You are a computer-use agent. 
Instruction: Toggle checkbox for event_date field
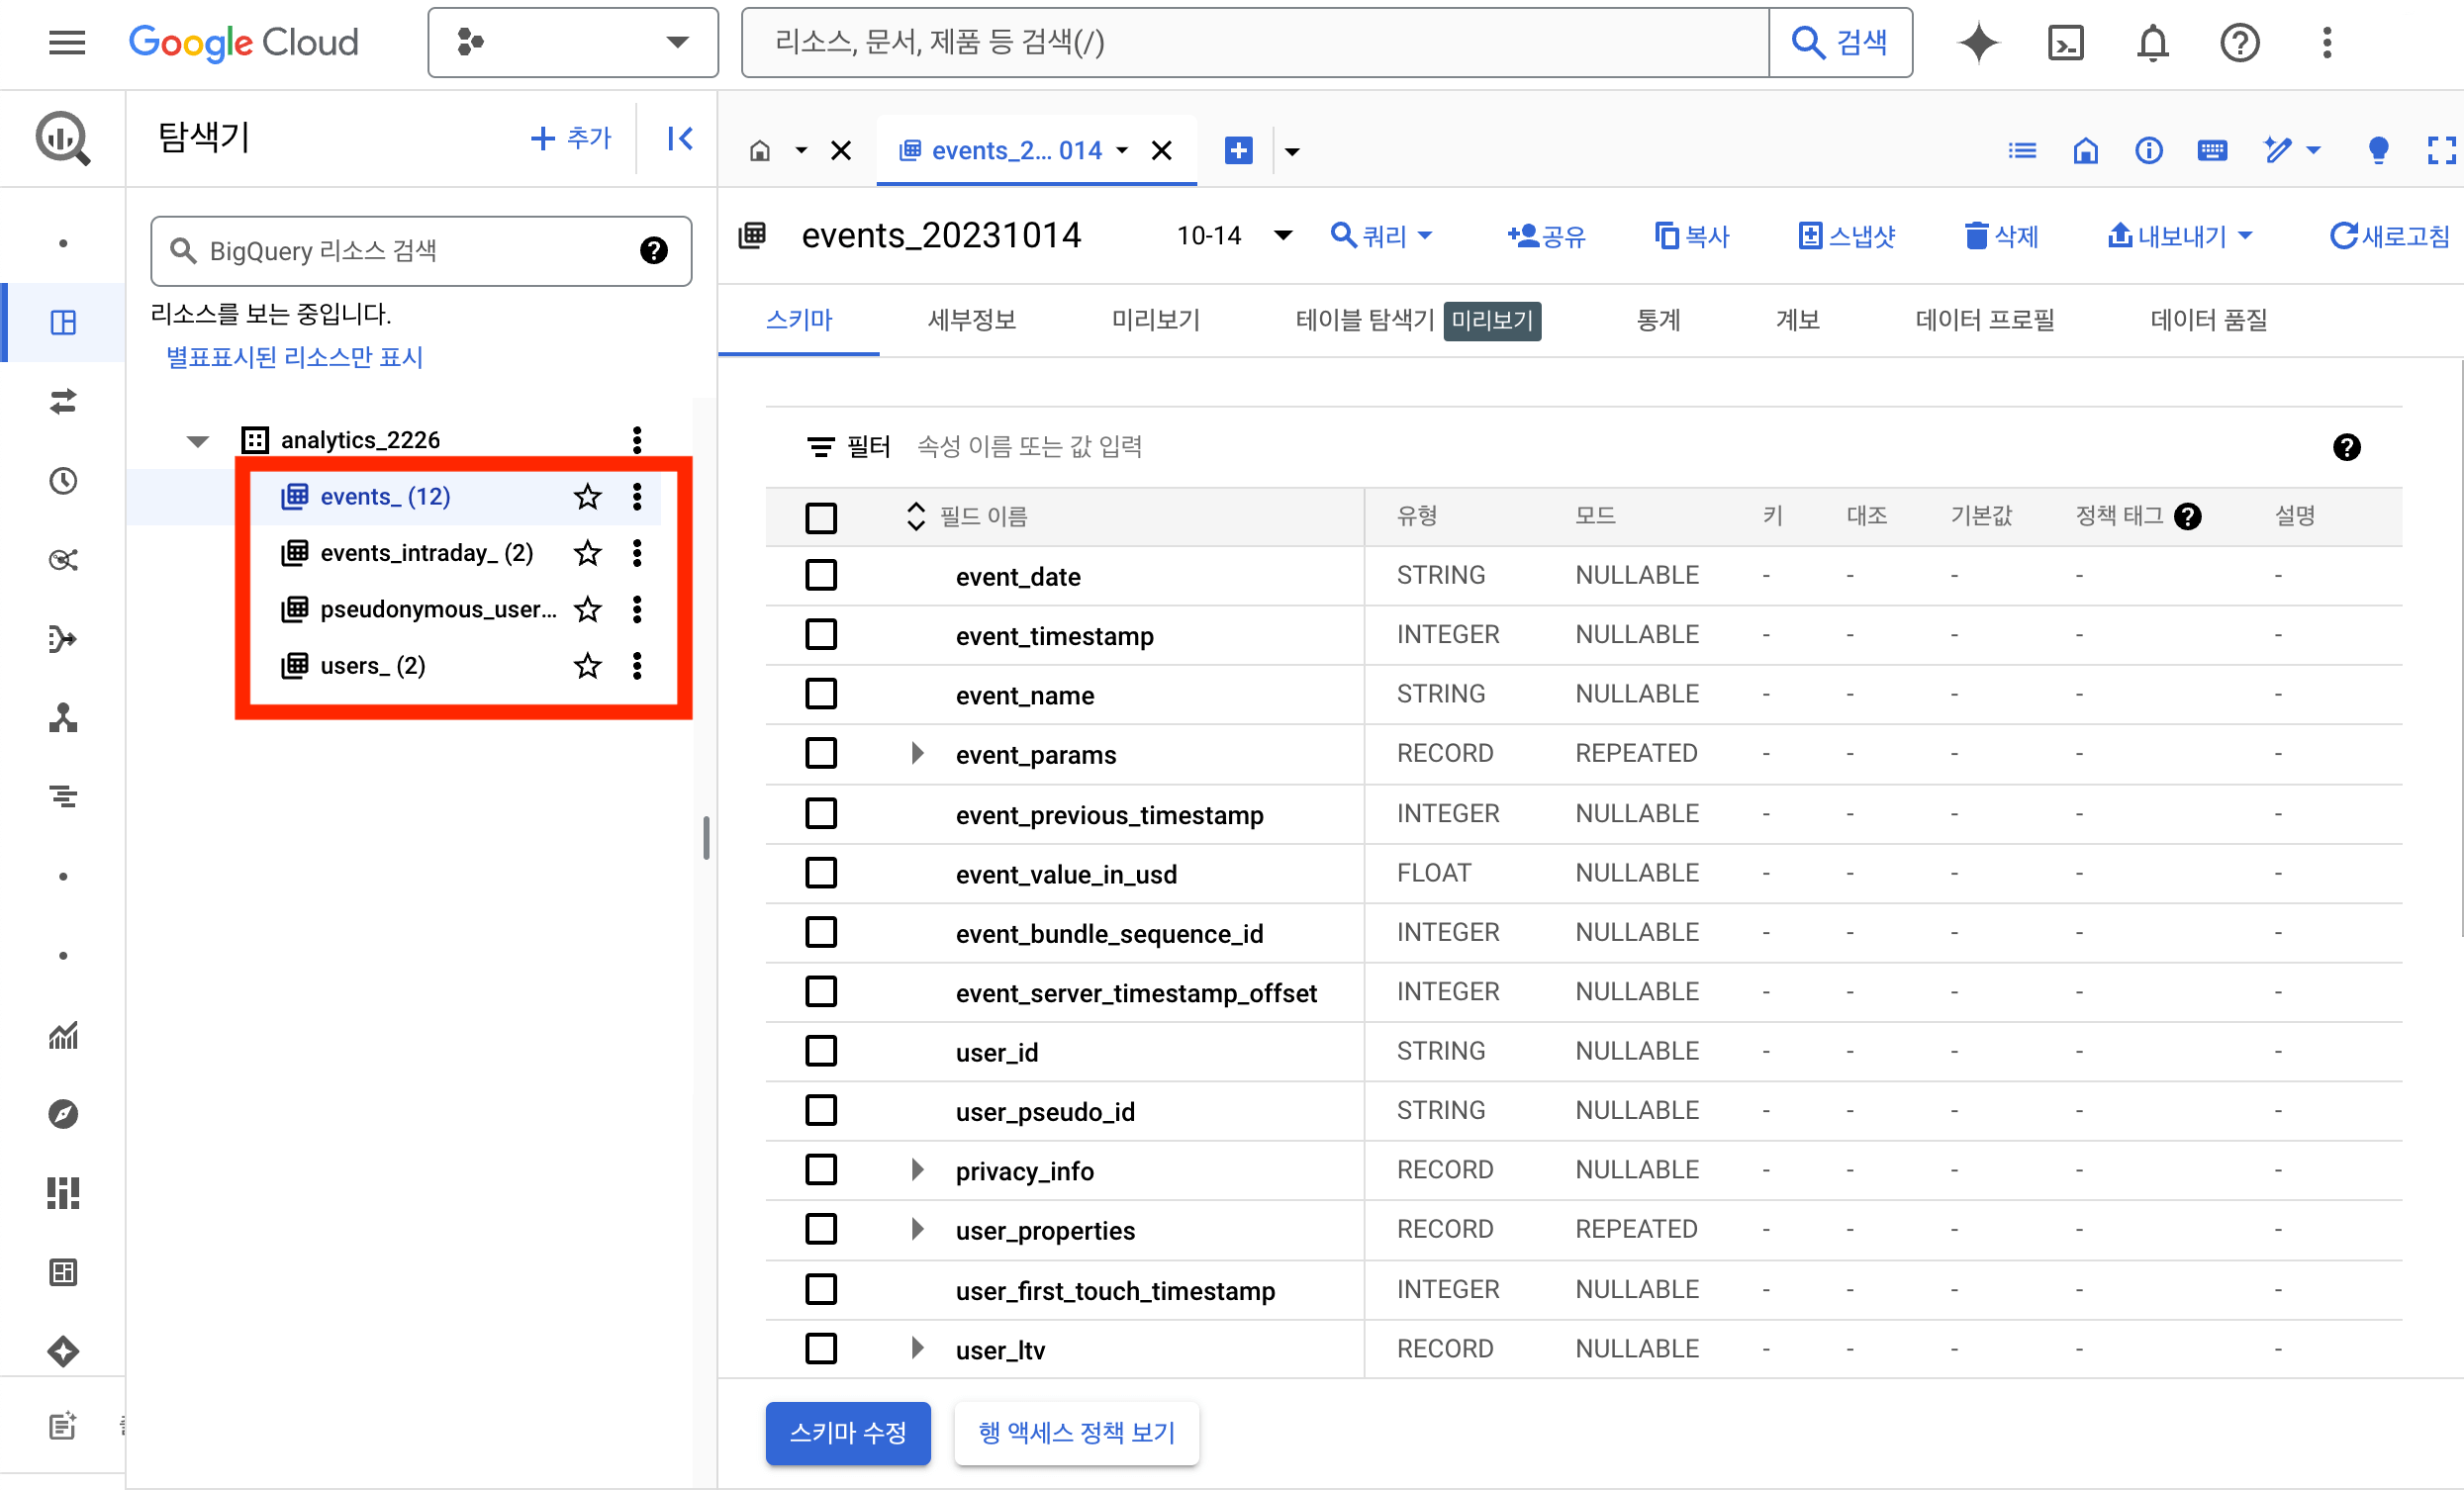[x=822, y=575]
